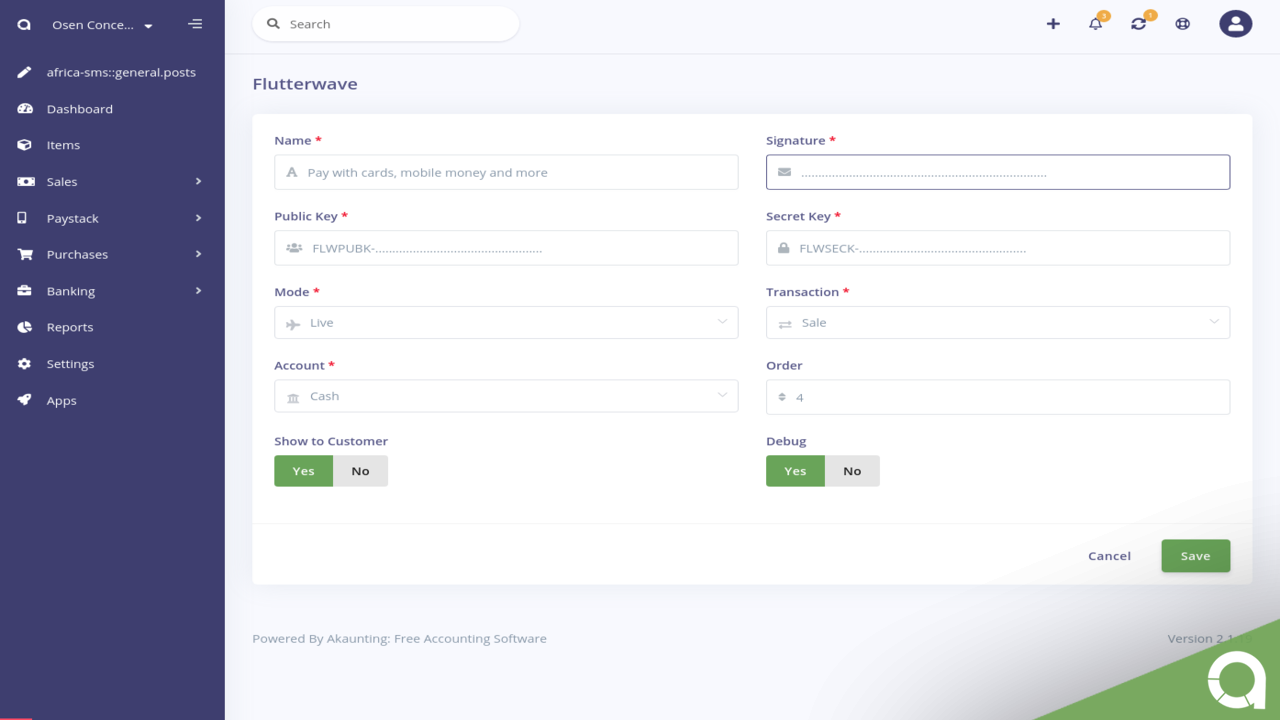
Task: Open the user avatar profile icon
Action: pos(1236,23)
